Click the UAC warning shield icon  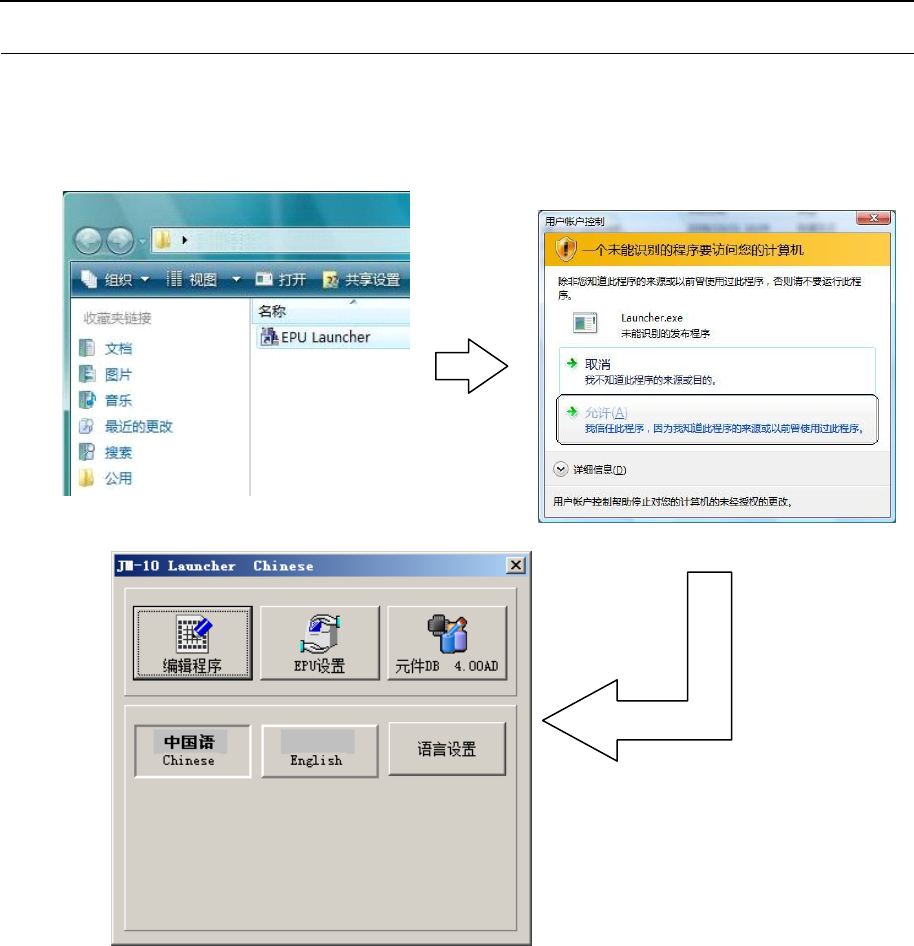tap(565, 249)
